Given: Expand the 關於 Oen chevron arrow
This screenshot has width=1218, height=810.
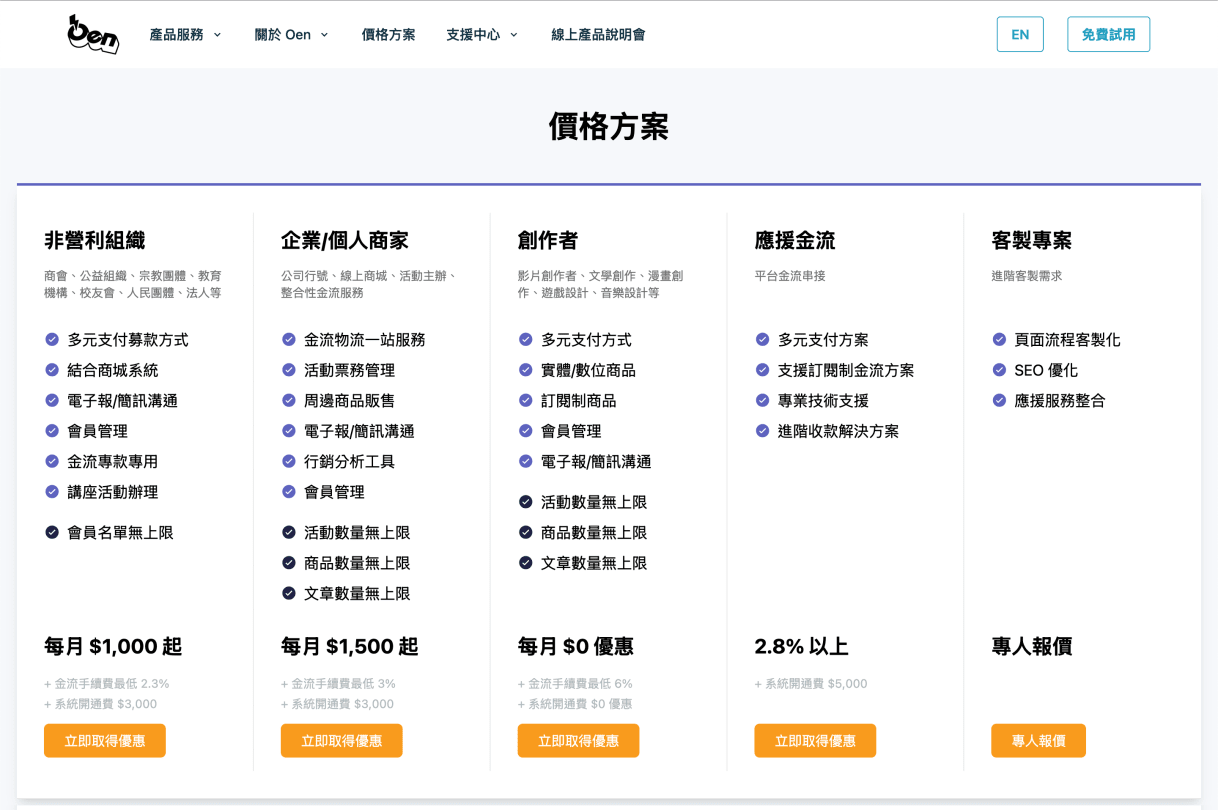Looking at the screenshot, I should [x=324, y=34].
